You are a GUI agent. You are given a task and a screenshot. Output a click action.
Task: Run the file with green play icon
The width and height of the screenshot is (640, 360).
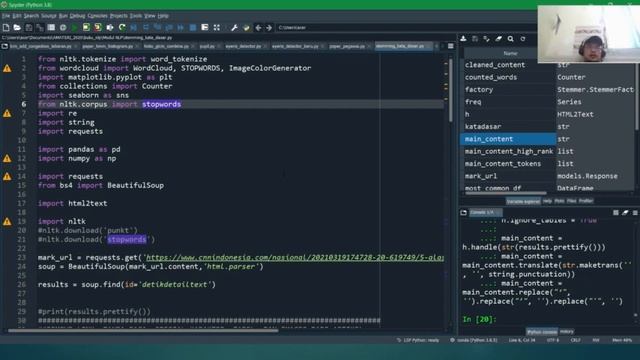(74, 27)
